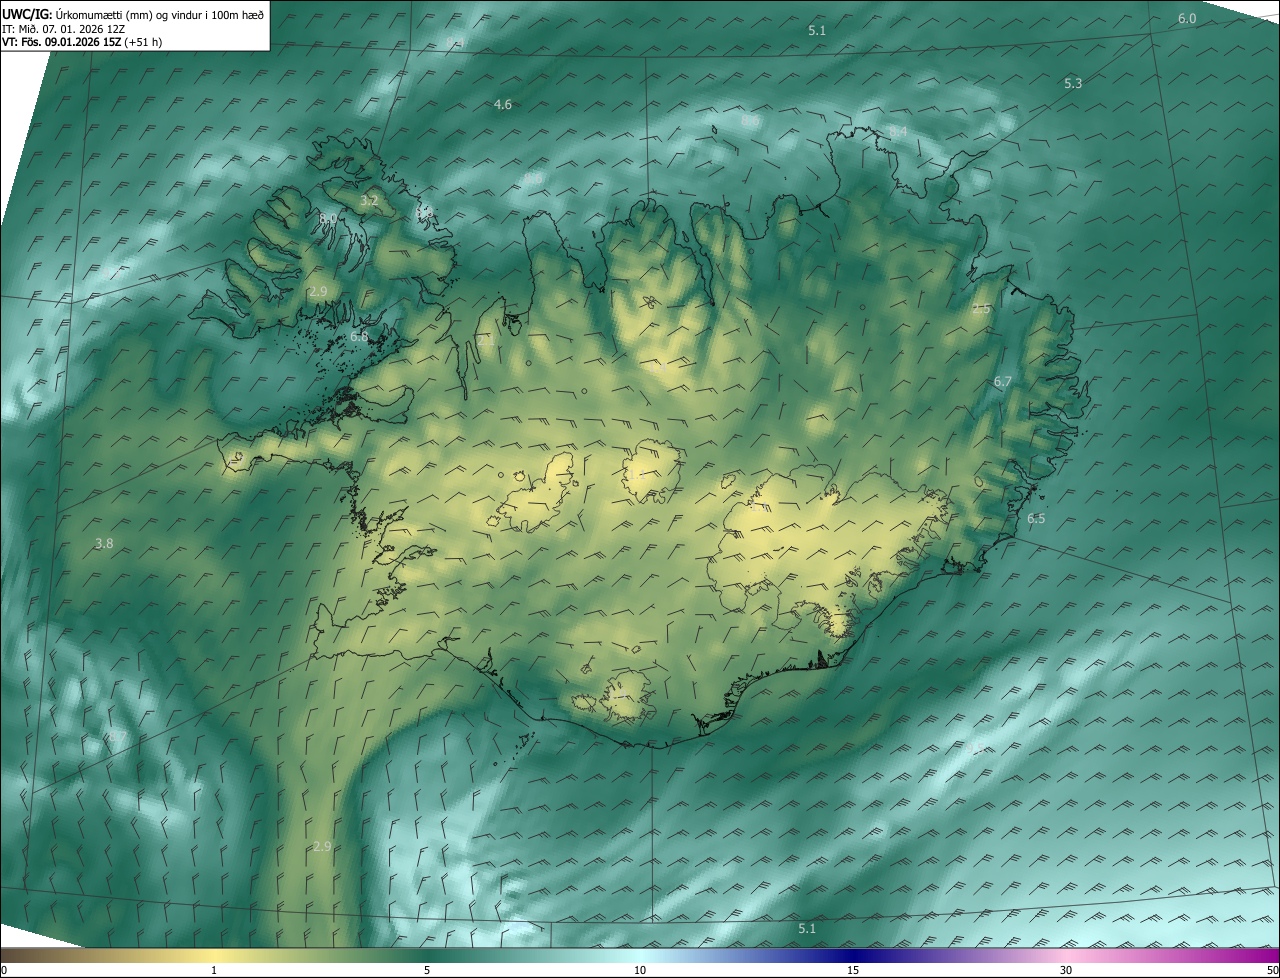This screenshot has height=978, width=1280.
Task: Click the title line "Úrkomumætti (mm) og vindur"
Action: [127, 13]
